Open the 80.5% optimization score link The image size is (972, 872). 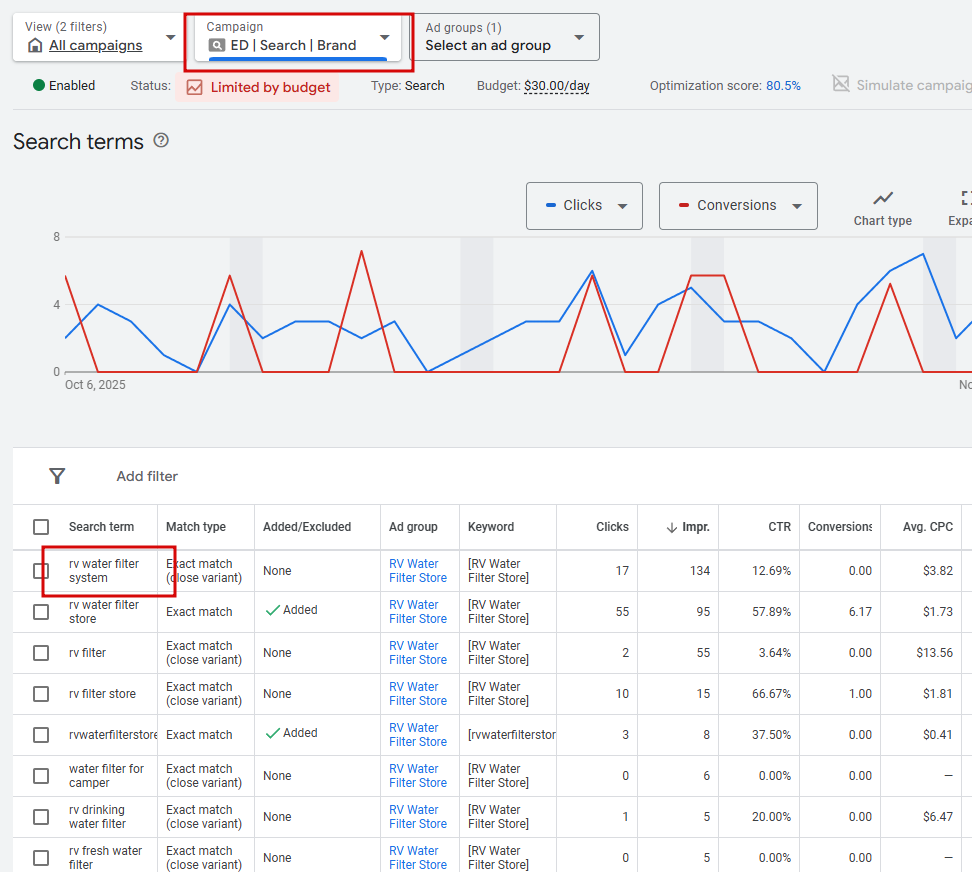pos(783,86)
